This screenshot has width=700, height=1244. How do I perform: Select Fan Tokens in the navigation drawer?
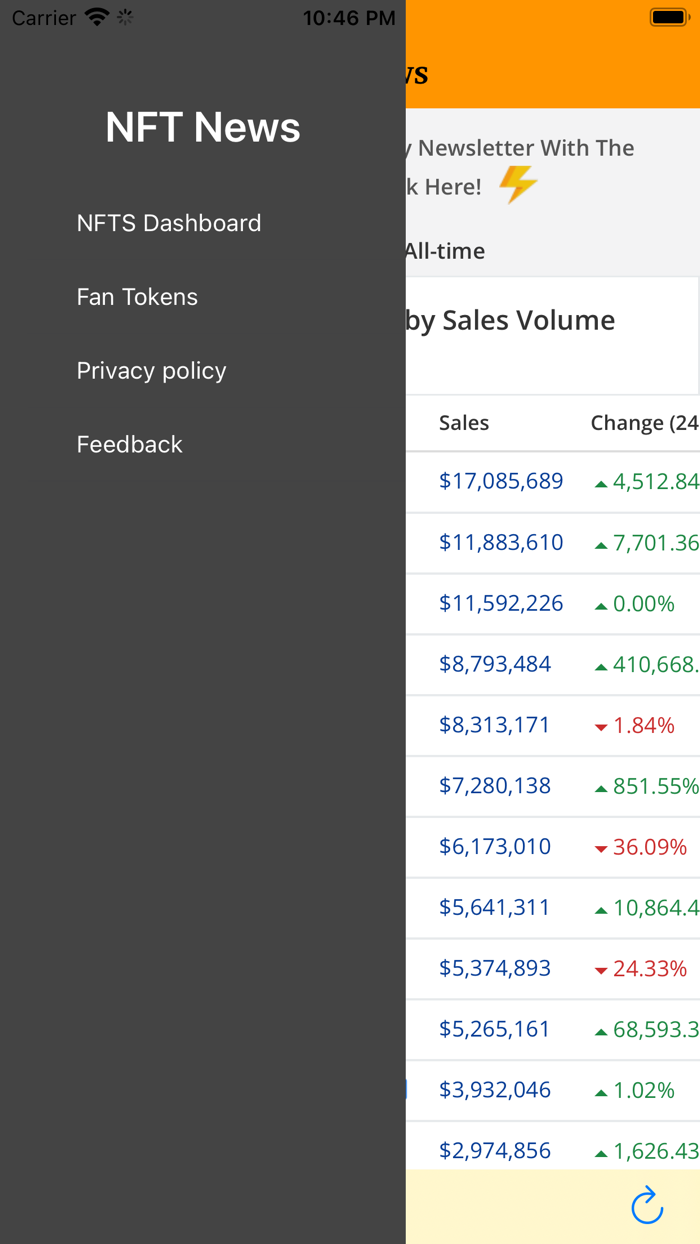click(x=137, y=297)
